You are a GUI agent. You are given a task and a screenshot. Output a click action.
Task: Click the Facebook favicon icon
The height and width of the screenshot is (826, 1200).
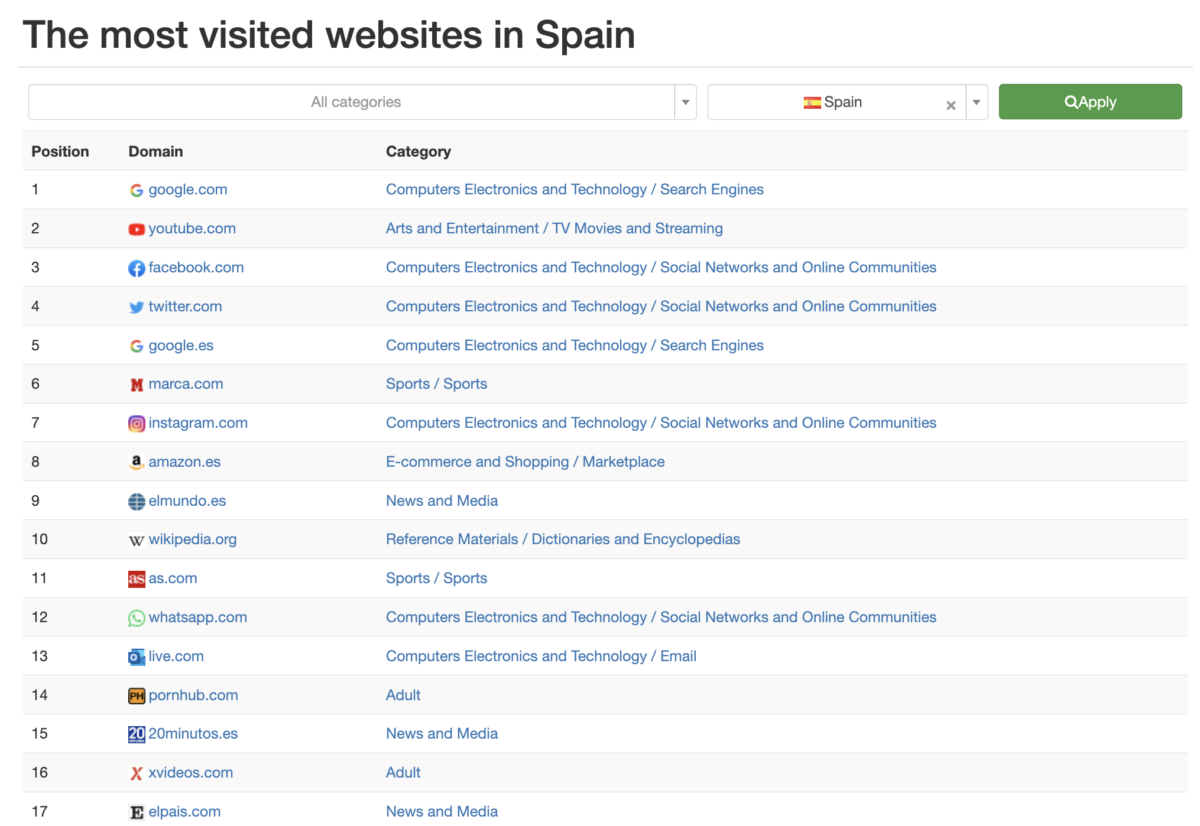pos(136,268)
